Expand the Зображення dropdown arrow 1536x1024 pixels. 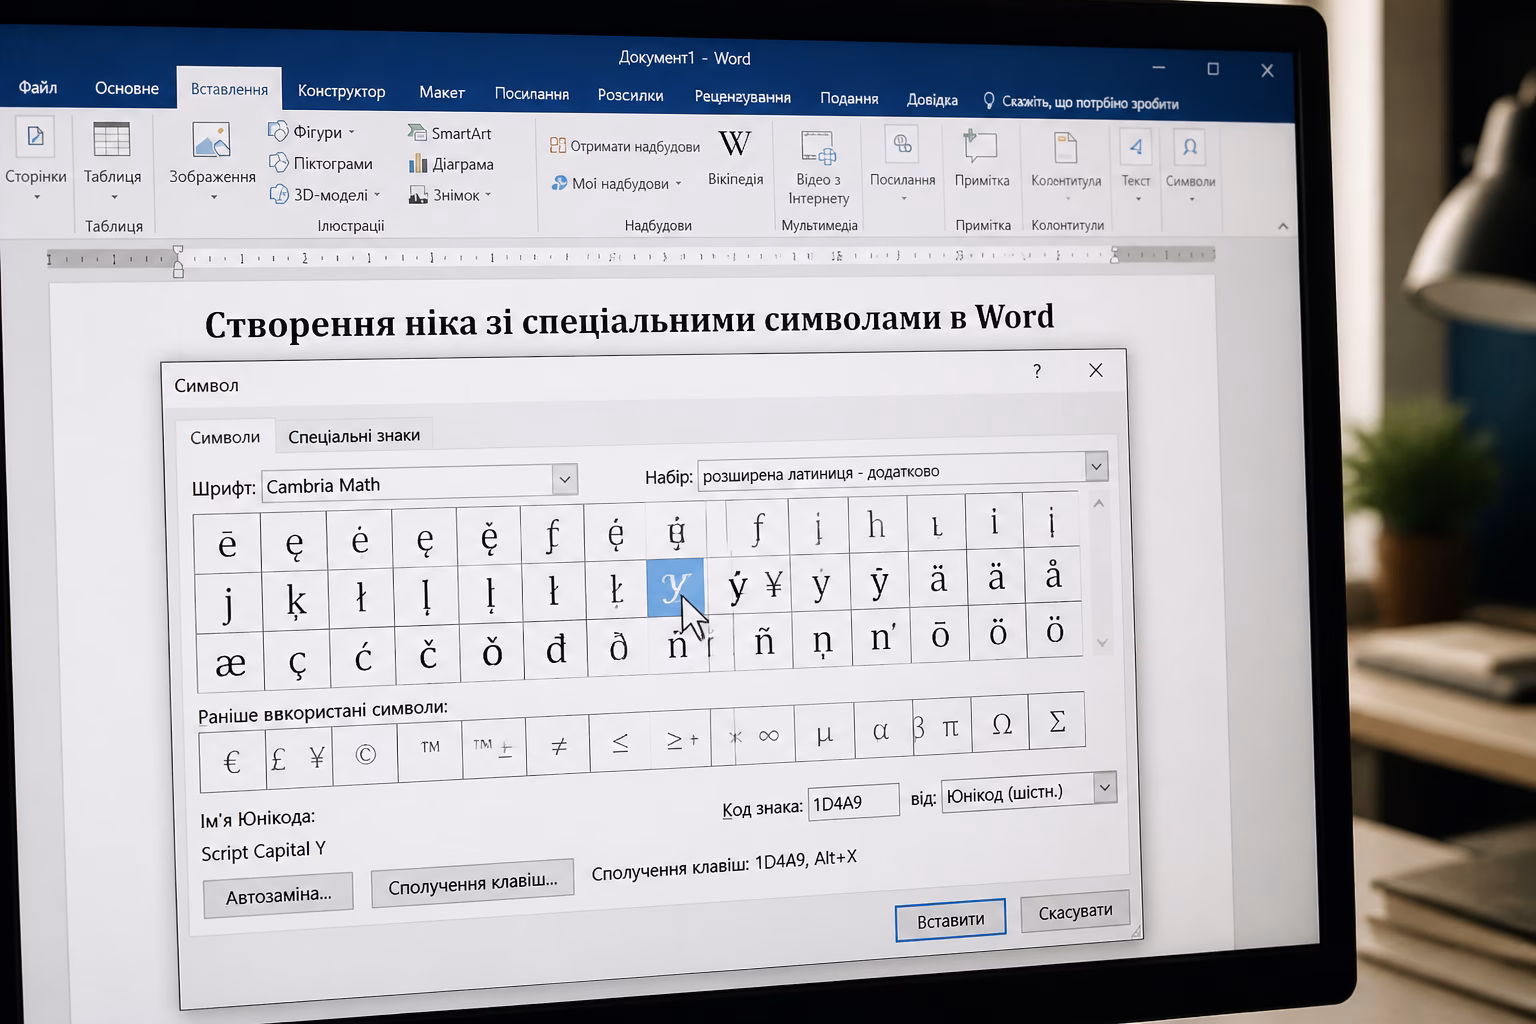click(213, 197)
